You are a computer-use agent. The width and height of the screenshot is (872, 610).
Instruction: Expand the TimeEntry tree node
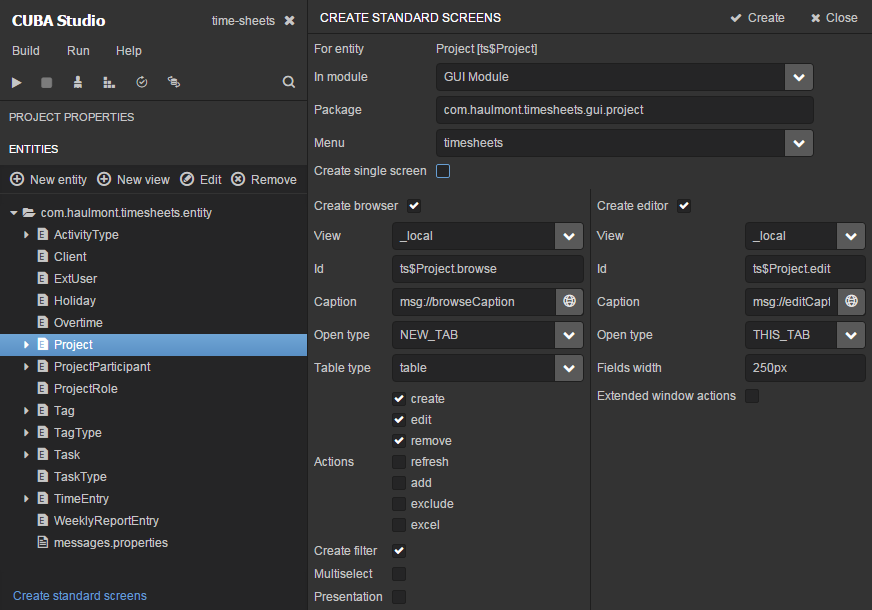tap(26, 498)
